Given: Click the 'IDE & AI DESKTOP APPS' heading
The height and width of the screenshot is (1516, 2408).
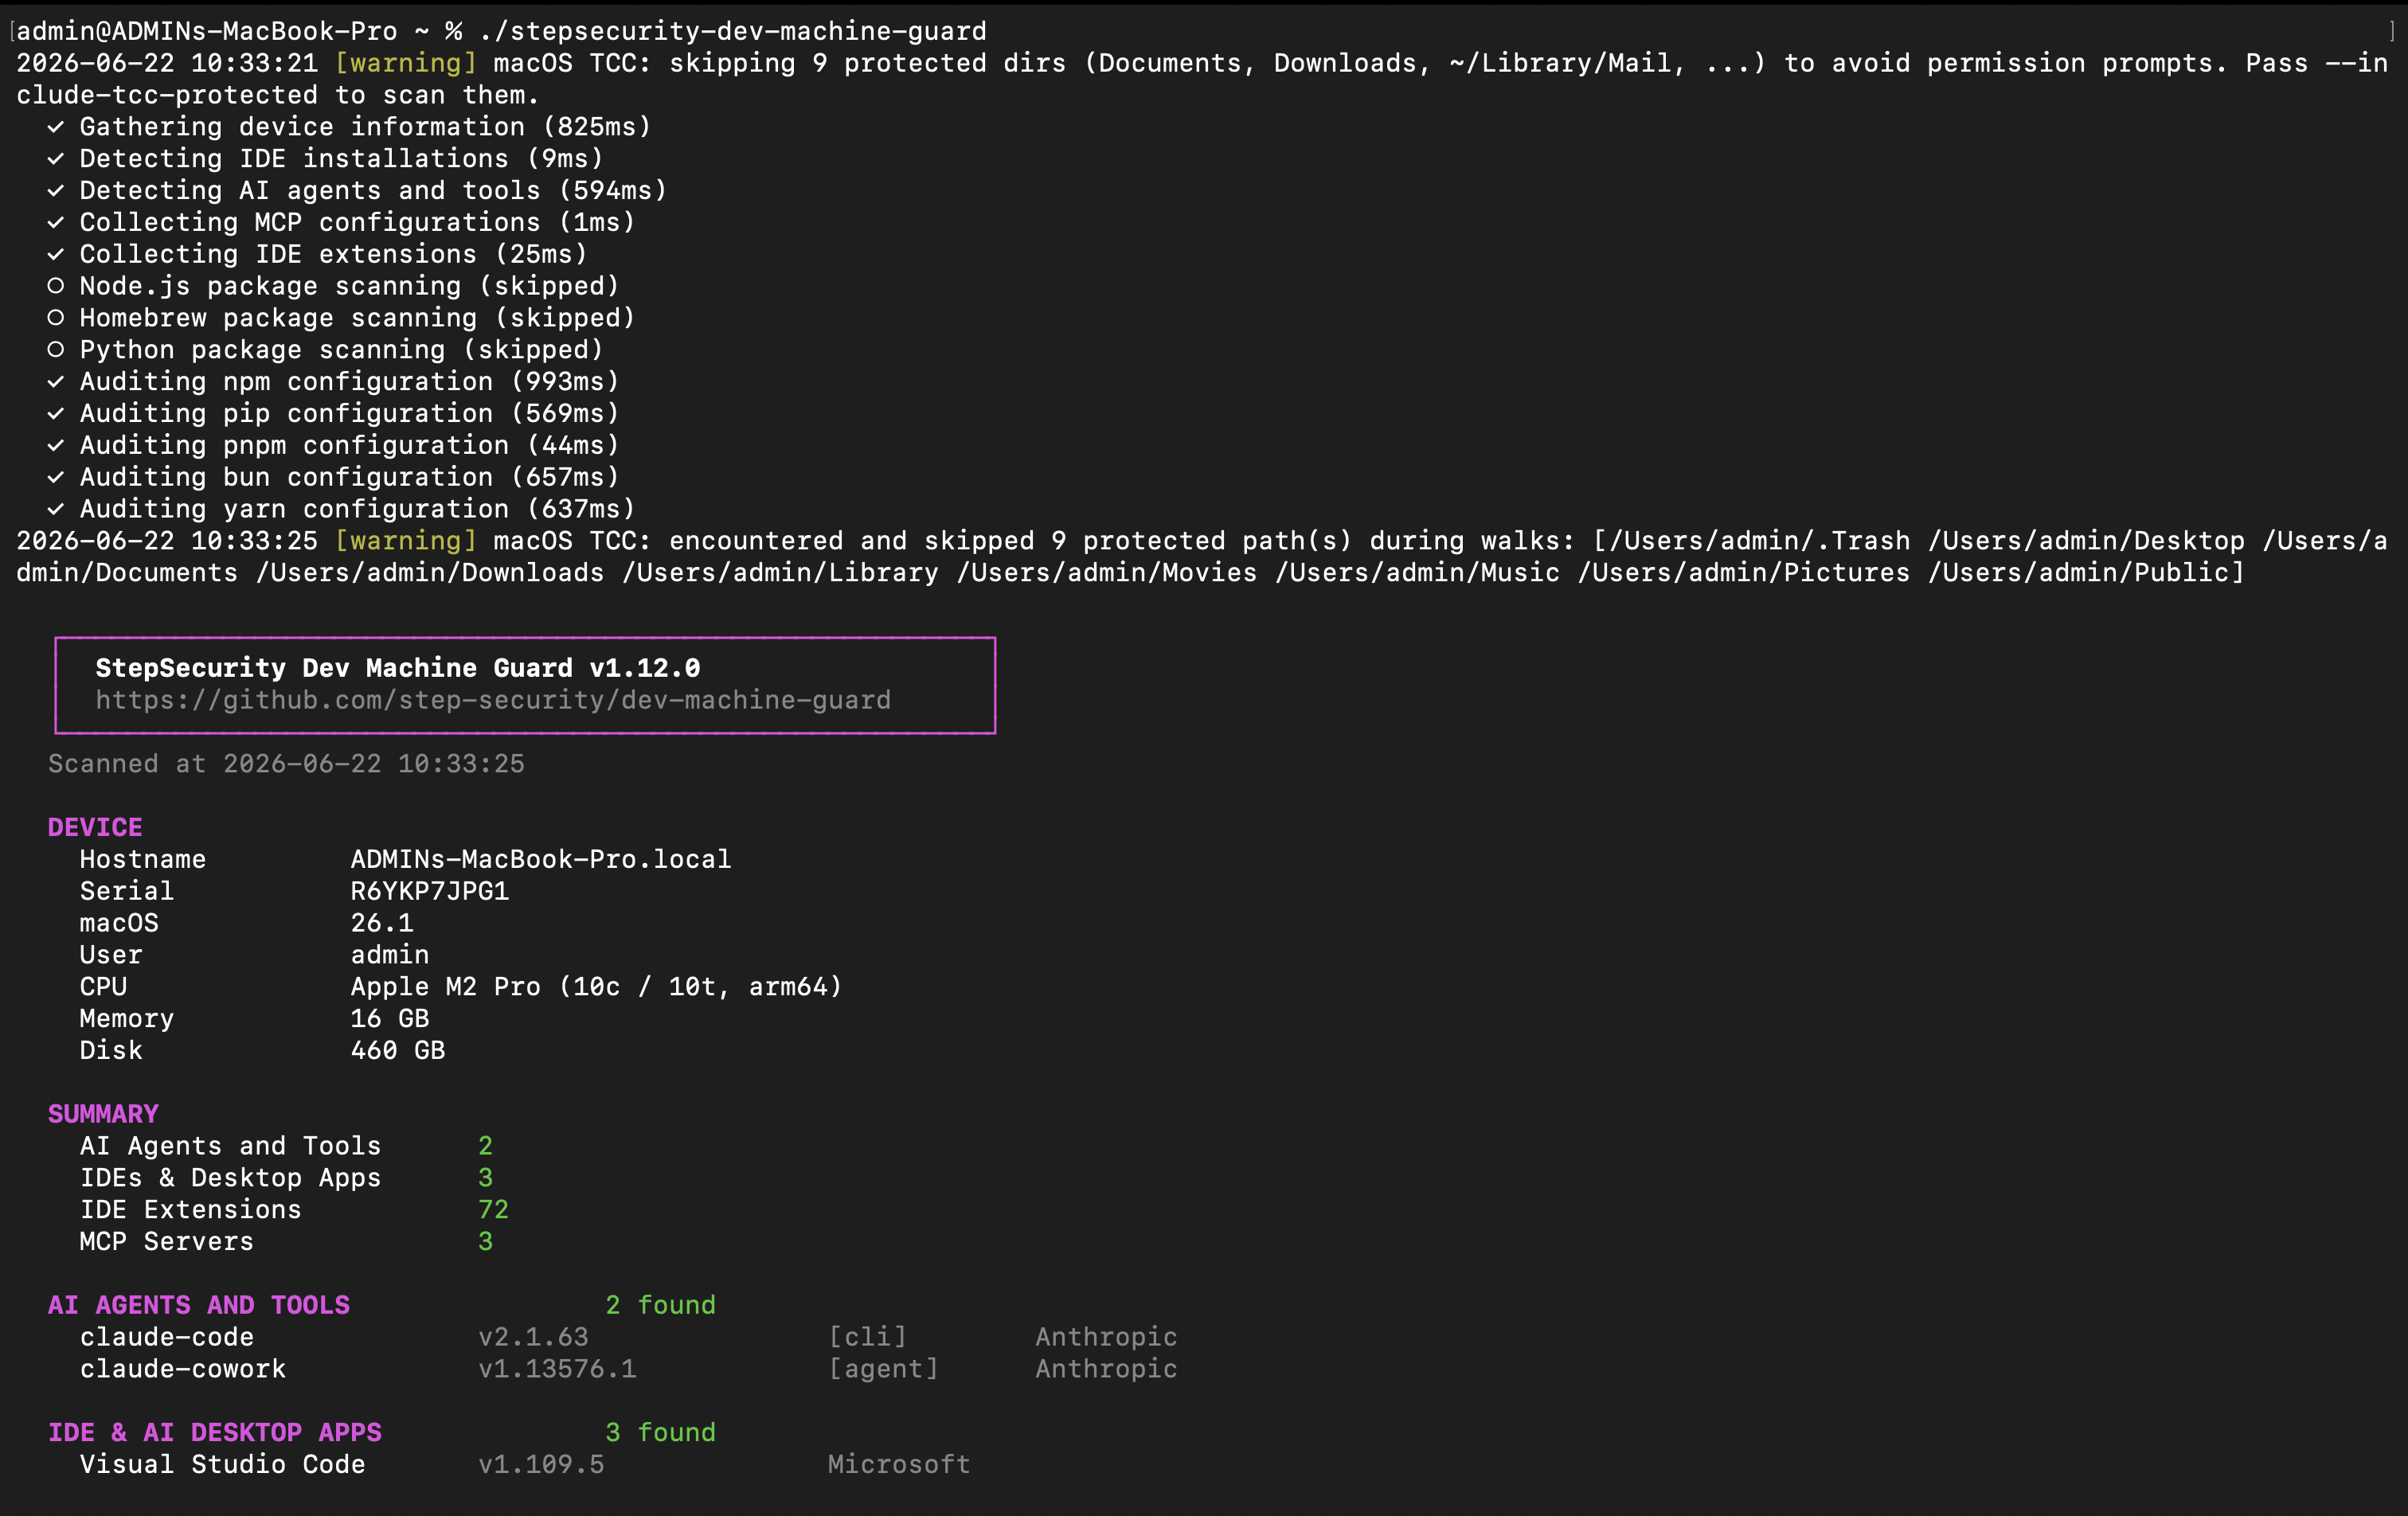Looking at the screenshot, I should coord(215,1432).
